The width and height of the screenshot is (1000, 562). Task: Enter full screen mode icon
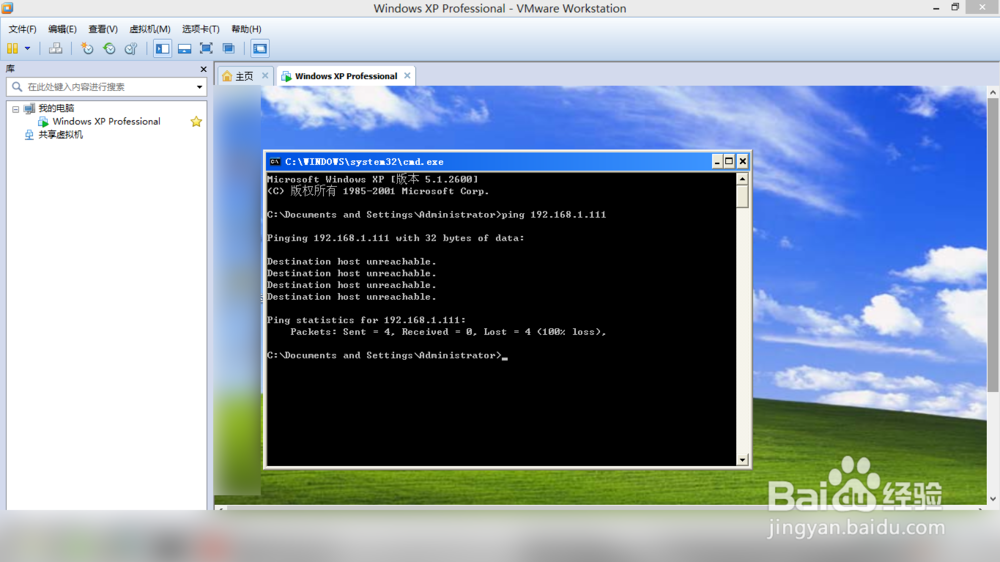pos(206,48)
